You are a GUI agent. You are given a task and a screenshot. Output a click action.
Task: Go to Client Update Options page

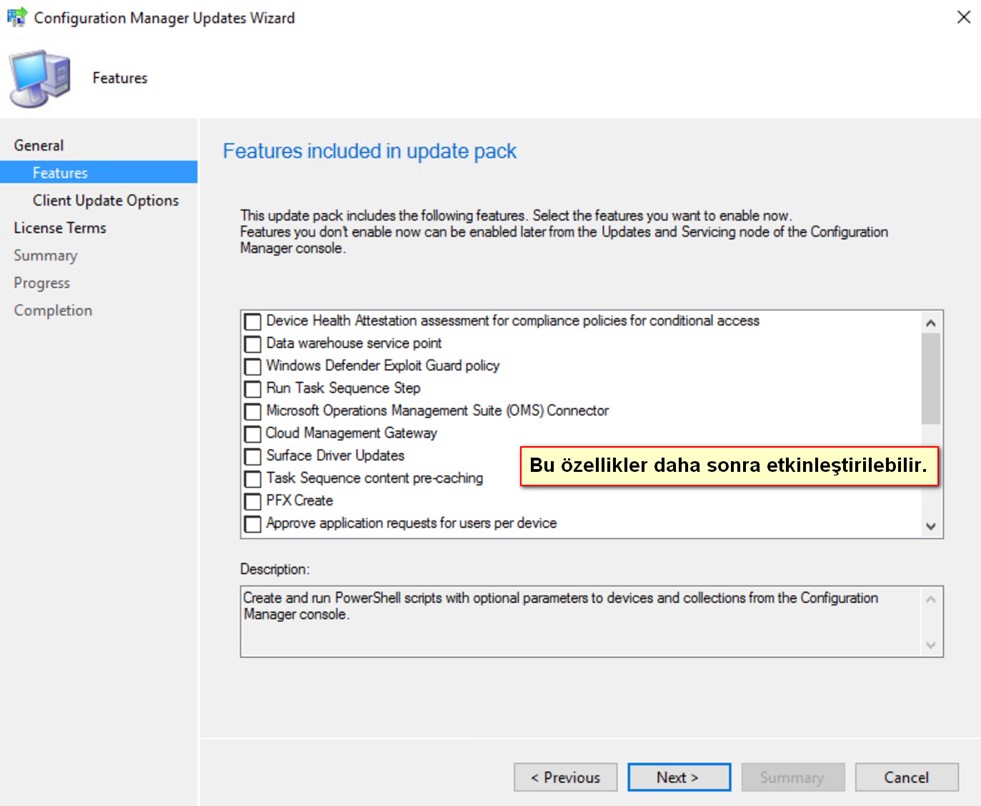point(106,200)
